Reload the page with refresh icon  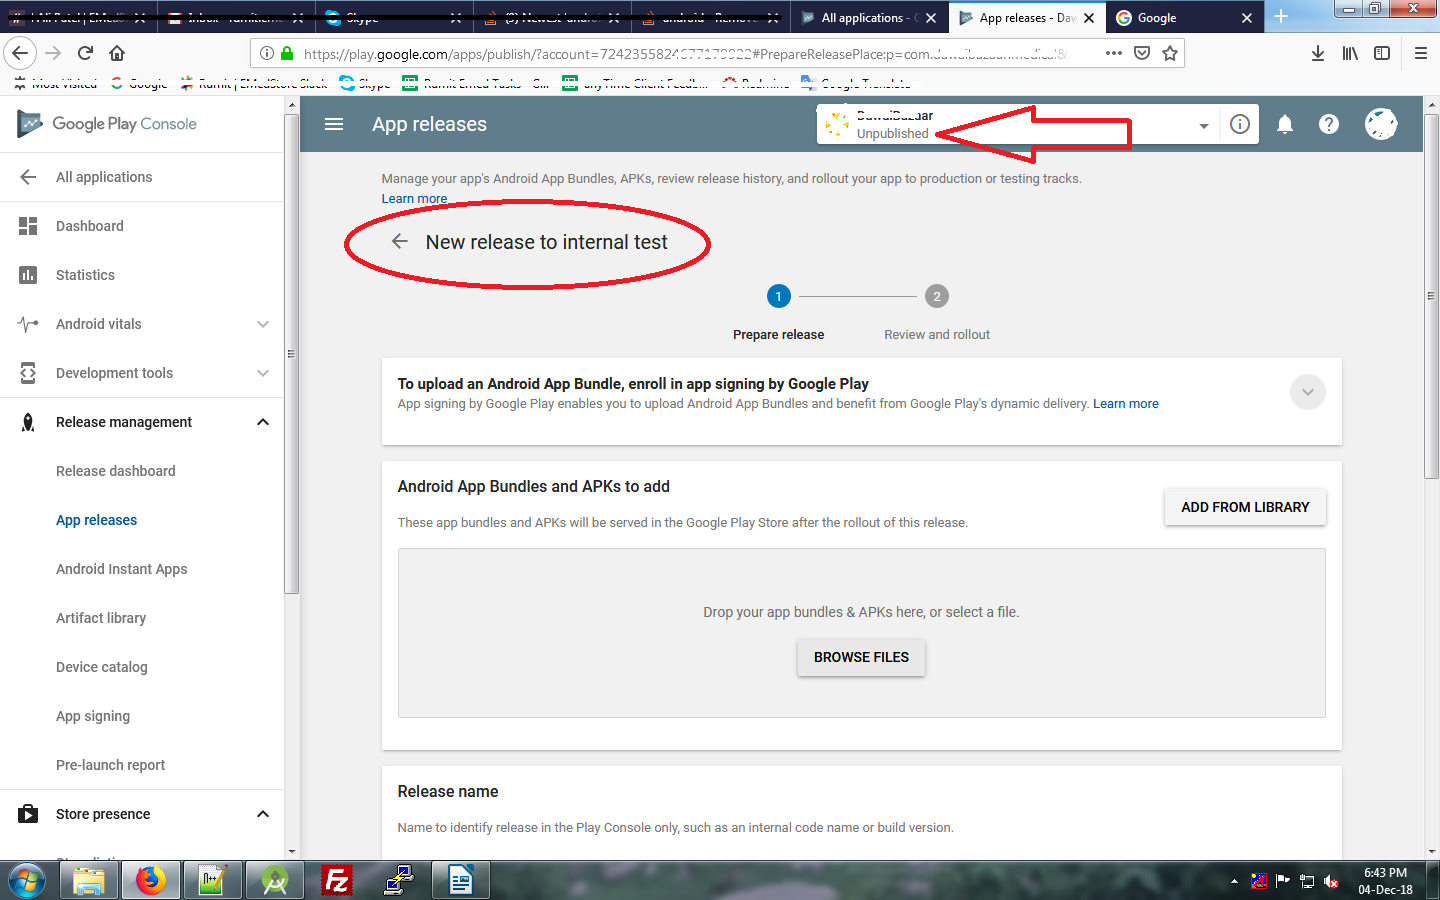[85, 53]
